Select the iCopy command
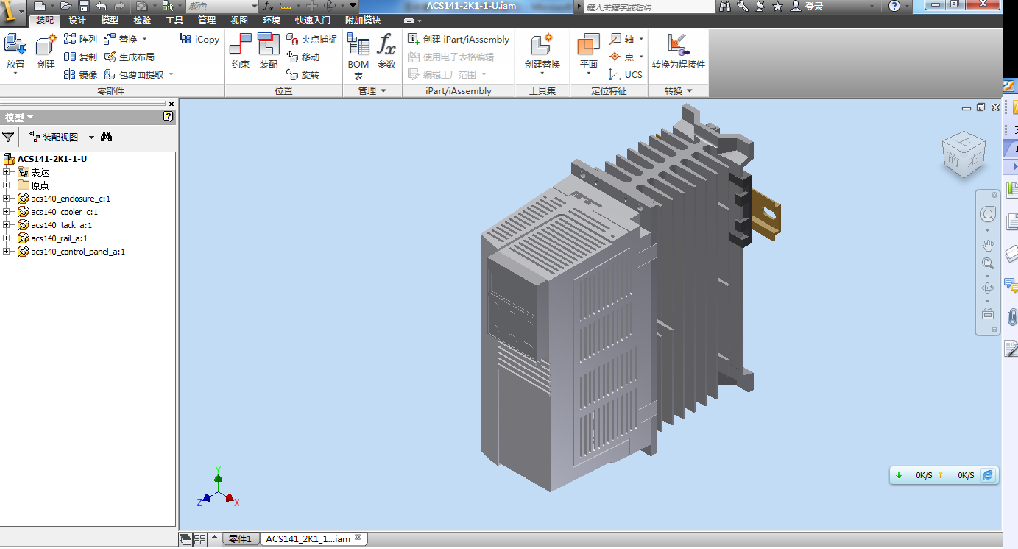The width and height of the screenshot is (1018, 549). coord(199,39)
